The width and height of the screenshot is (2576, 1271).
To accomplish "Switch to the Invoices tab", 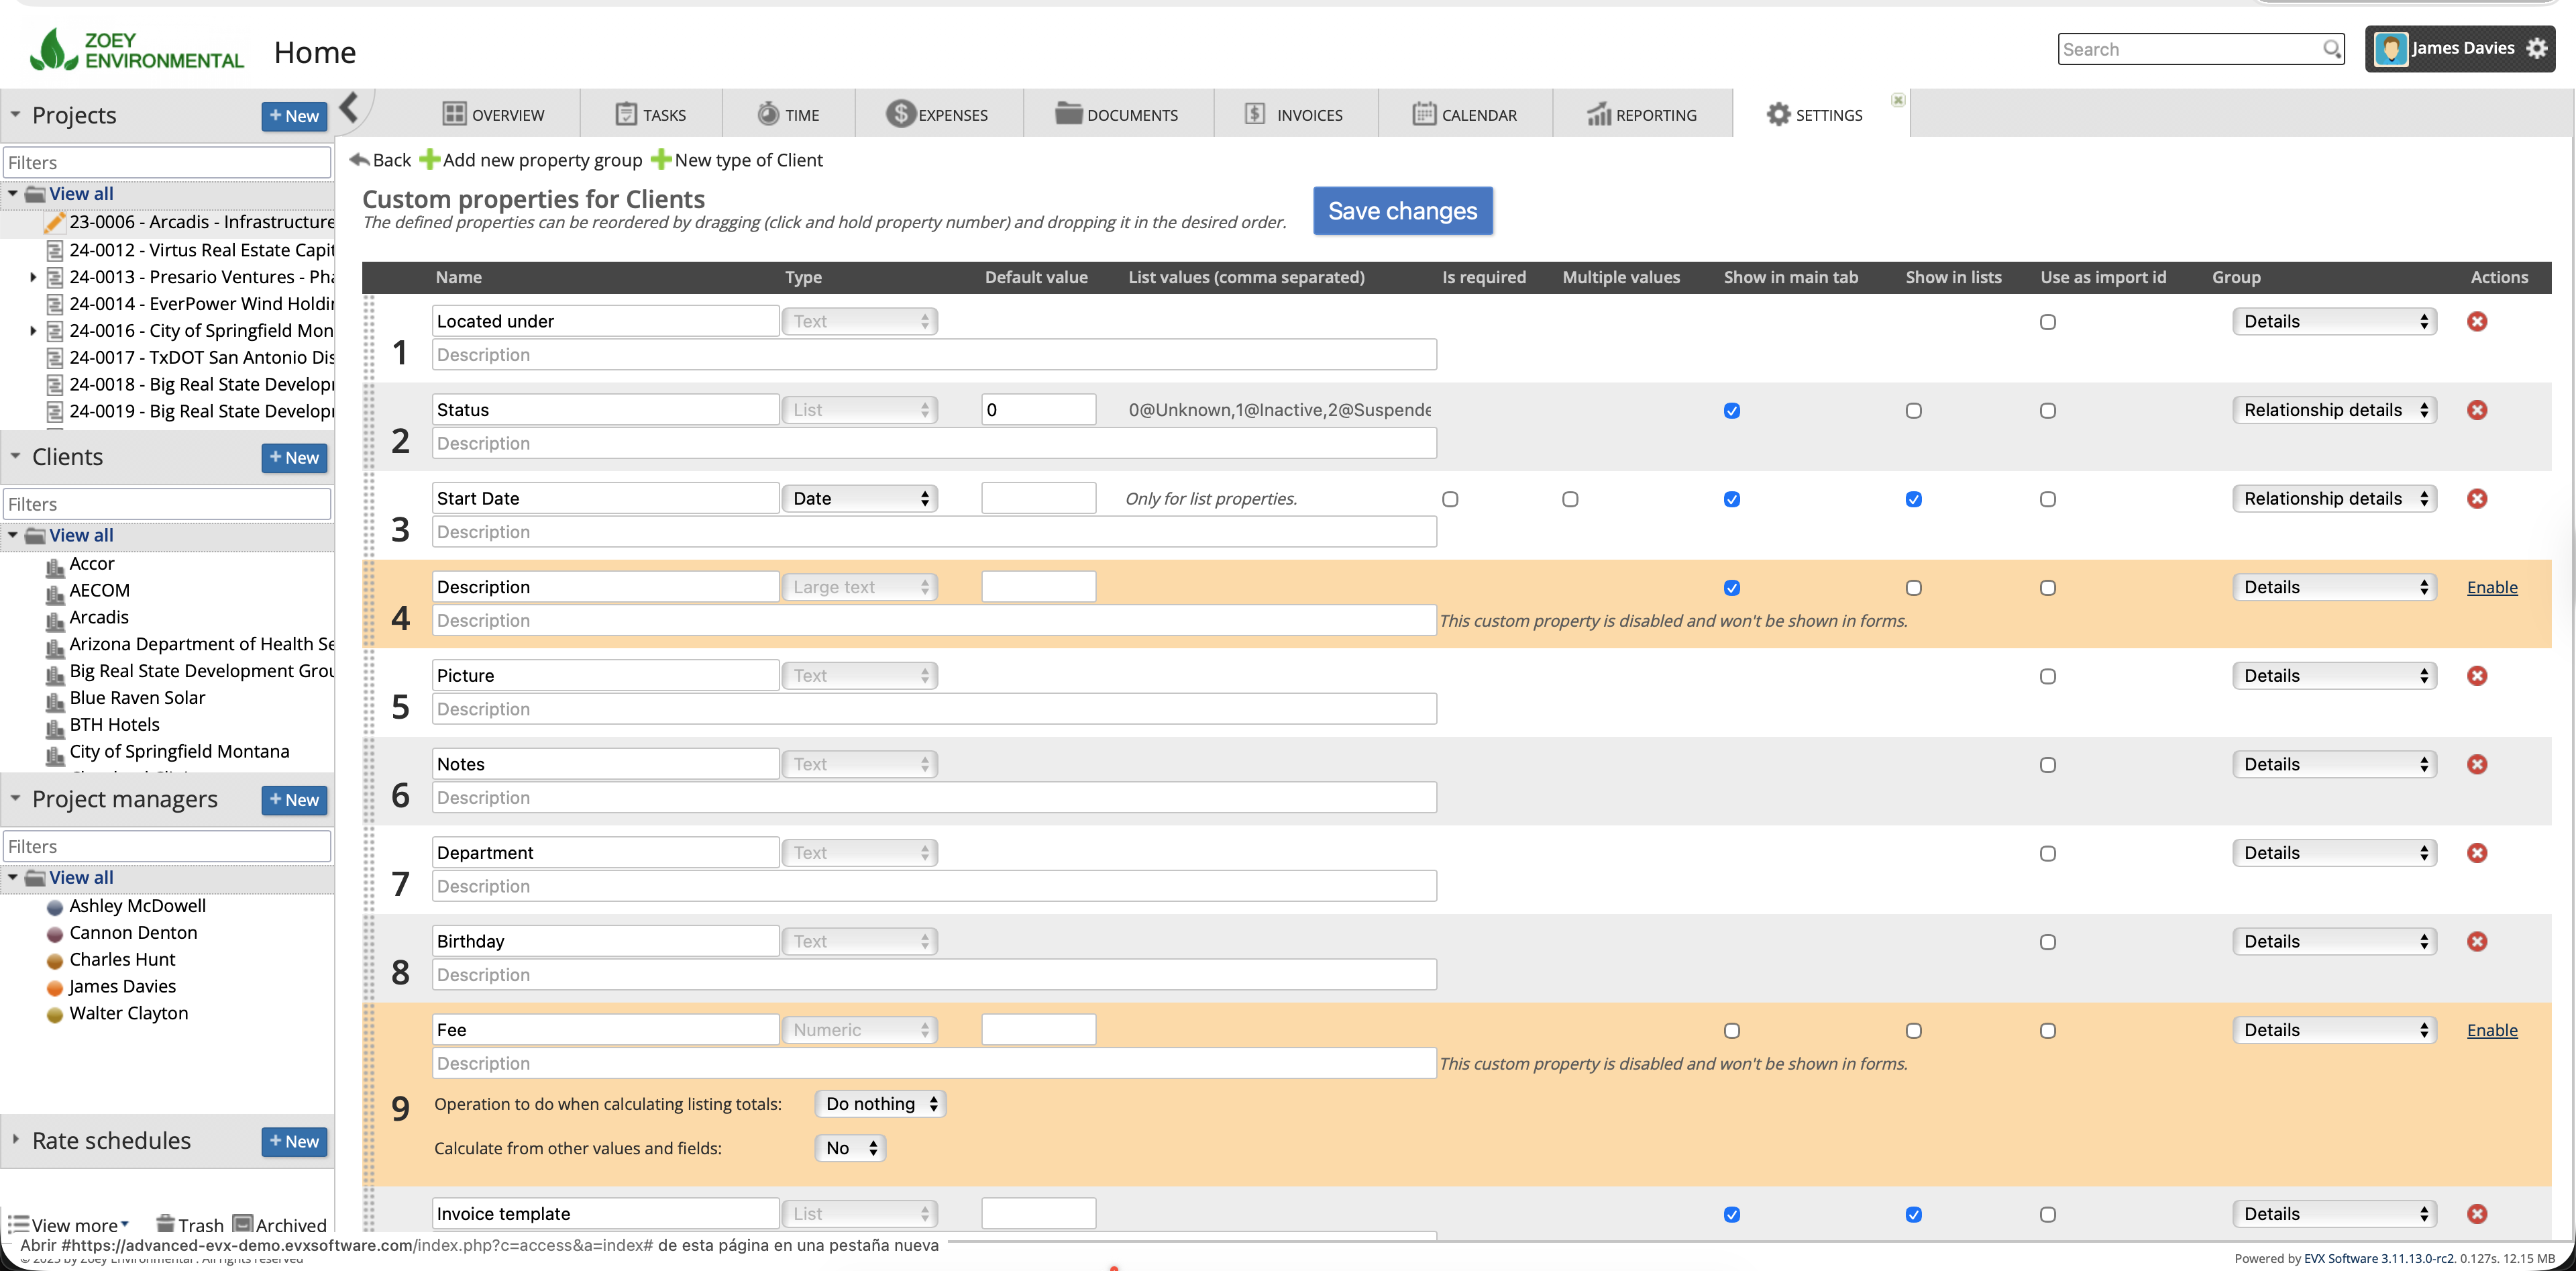I will click(1294, 115).
